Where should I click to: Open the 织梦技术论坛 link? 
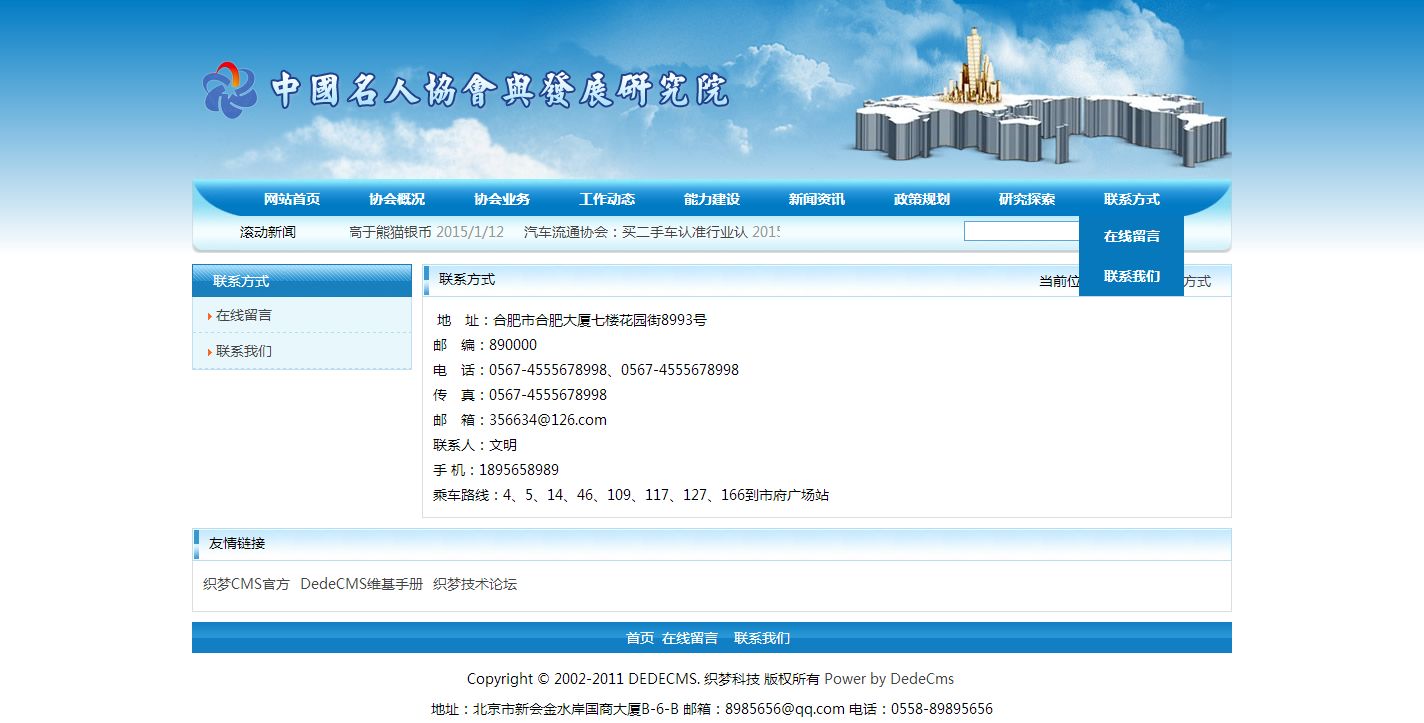(x=475, y=584)
